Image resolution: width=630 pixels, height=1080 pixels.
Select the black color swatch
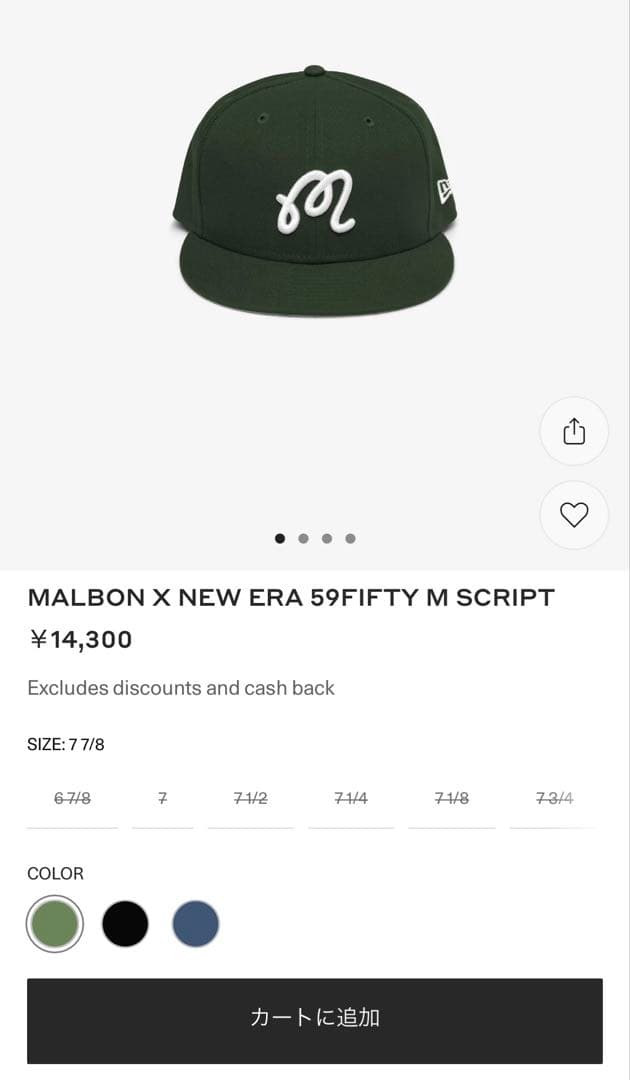[125, 923]
